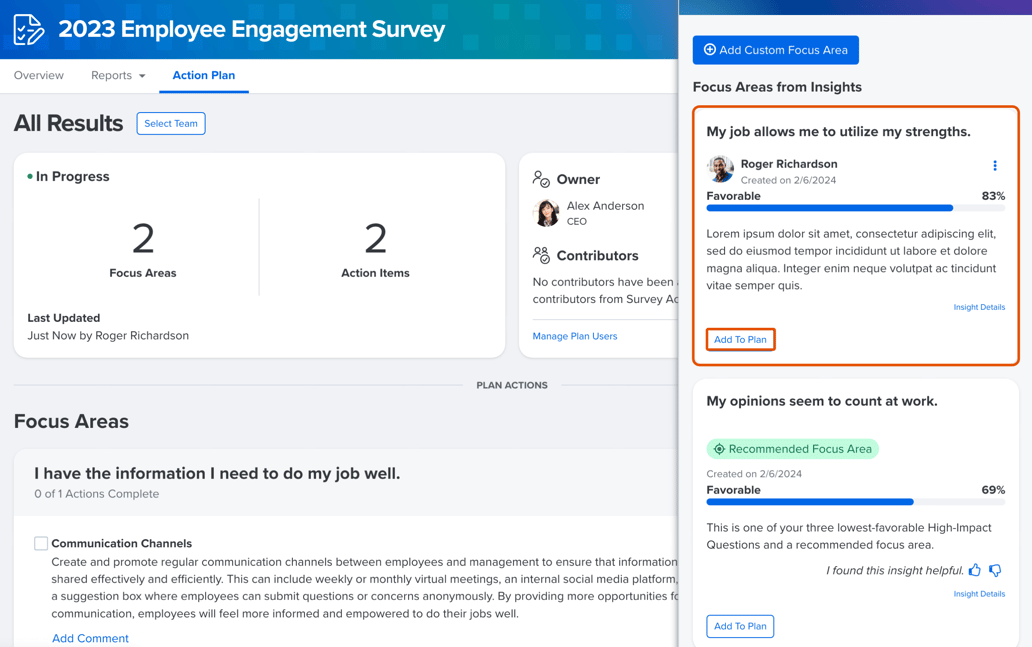
Task: Select the Action Plan tab
Action: click(204, 76)
